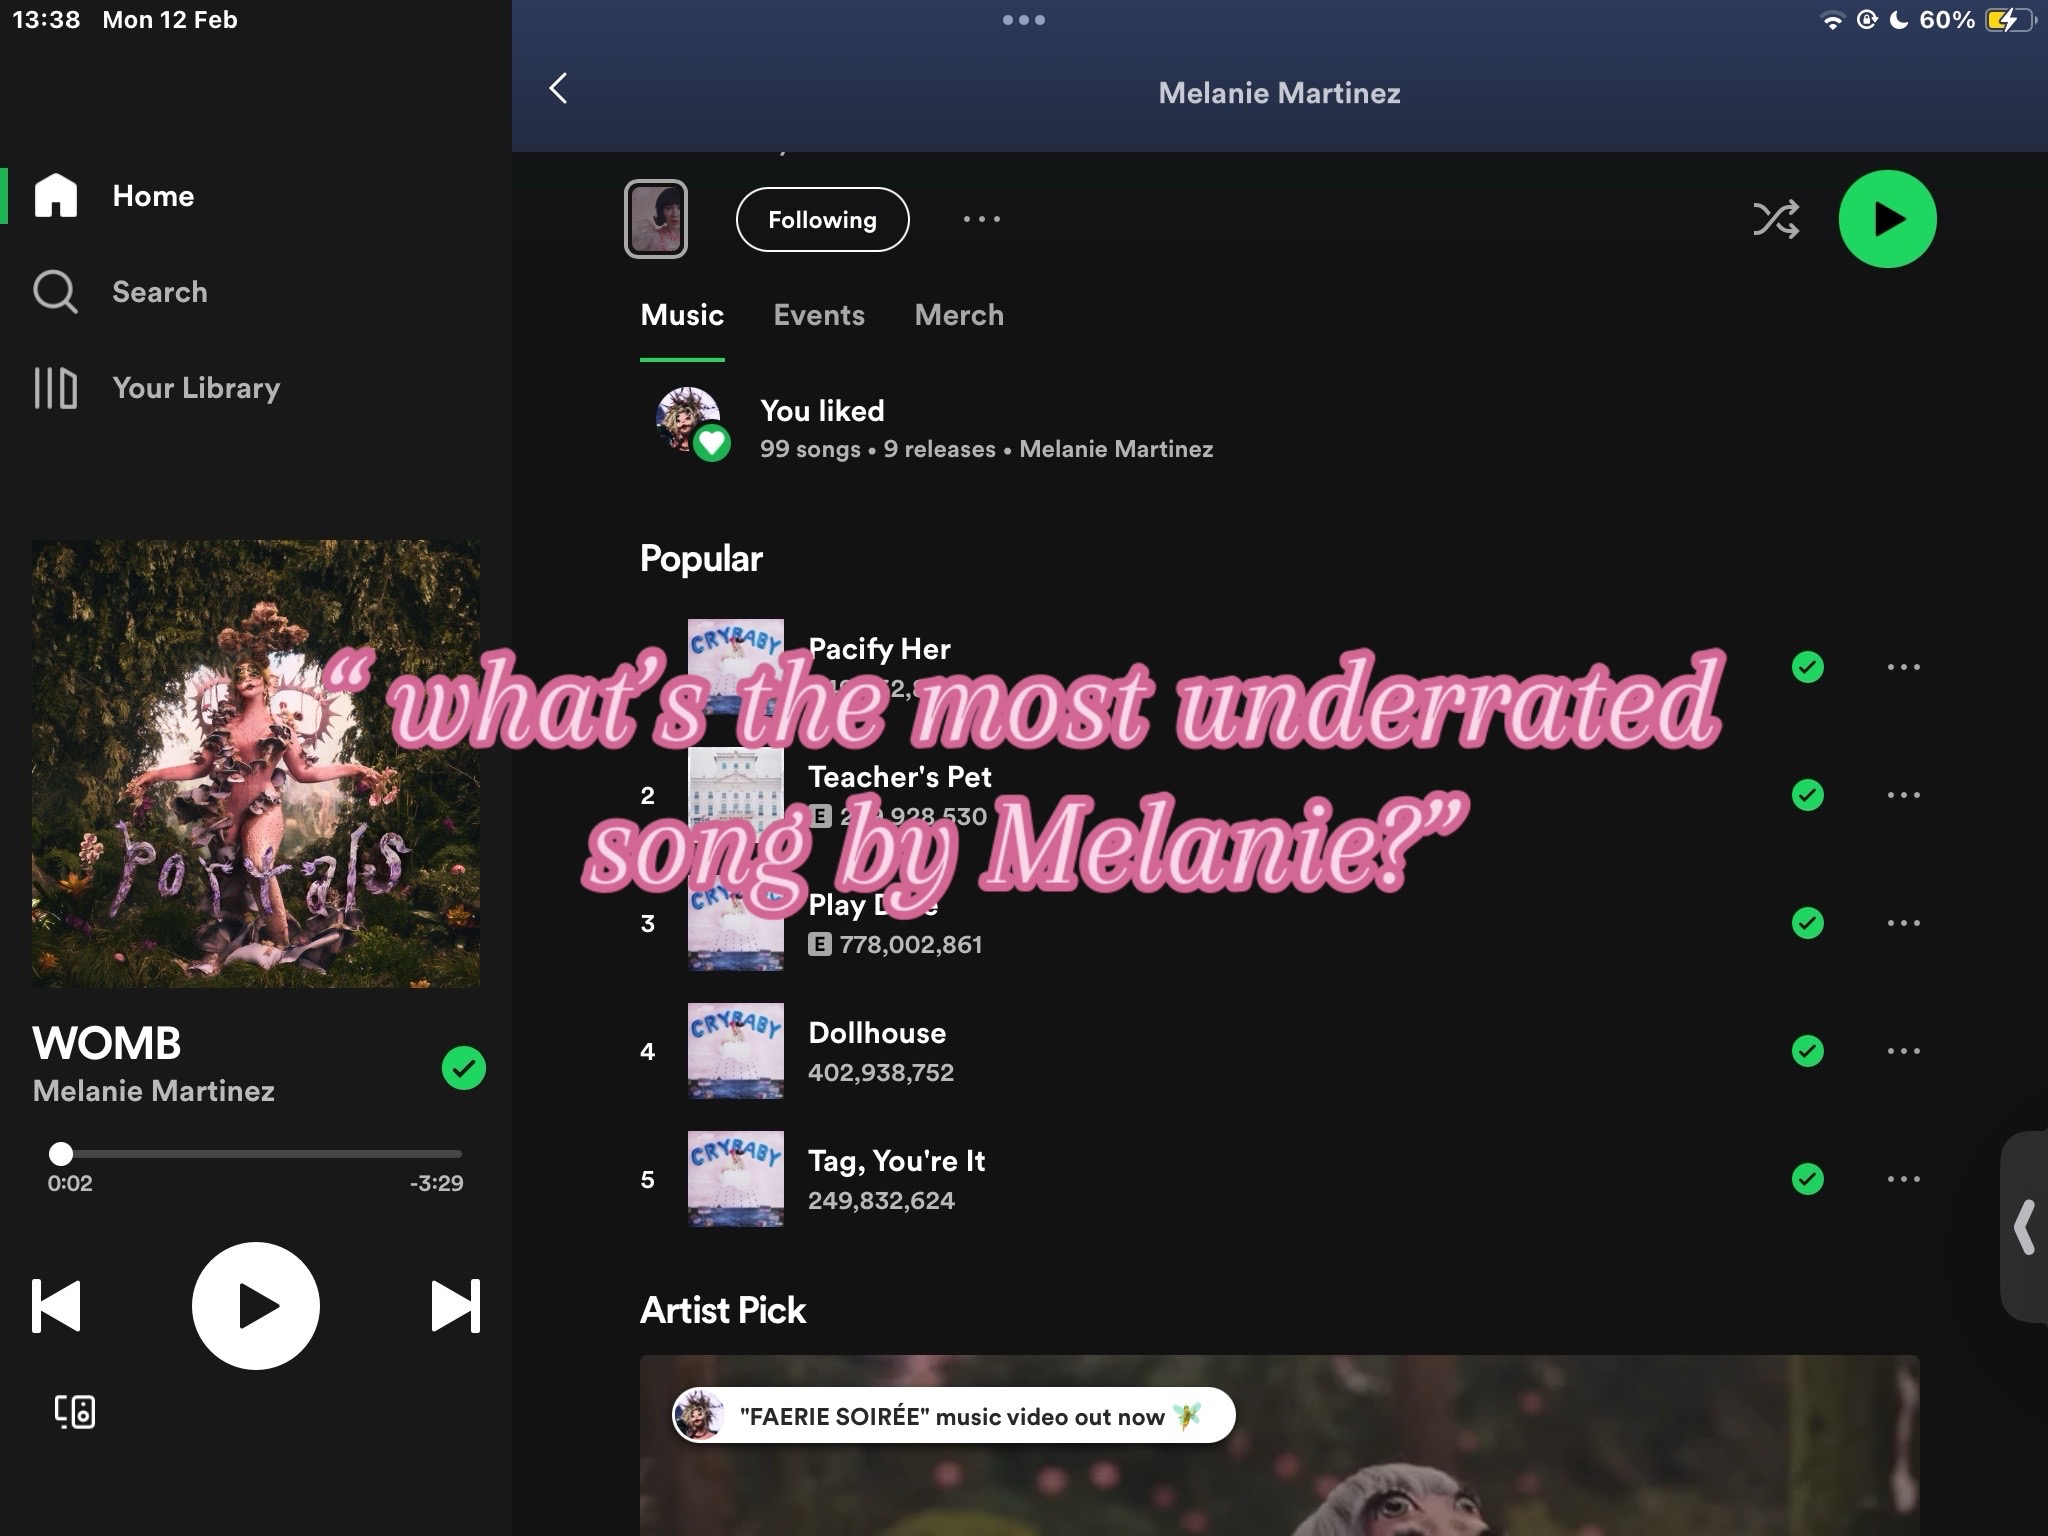Tap the orientation lock status icon
Screen dimensions: 2048x1536
pos(1867,20)
